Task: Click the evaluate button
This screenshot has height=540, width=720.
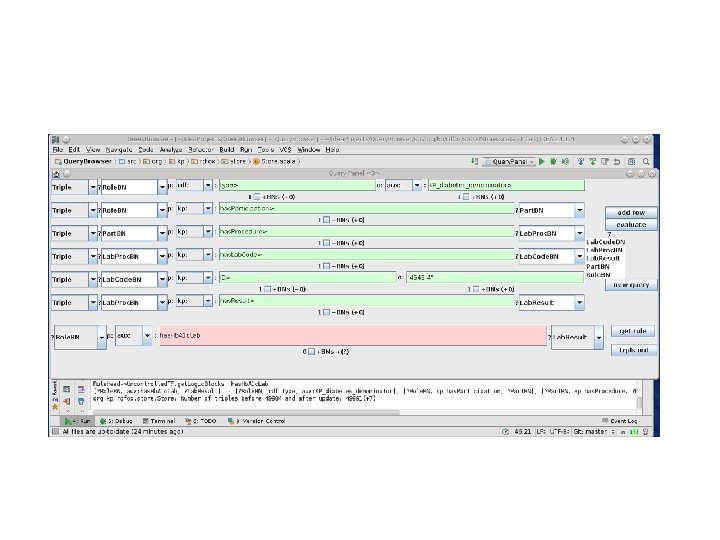Action: [631, 225]
